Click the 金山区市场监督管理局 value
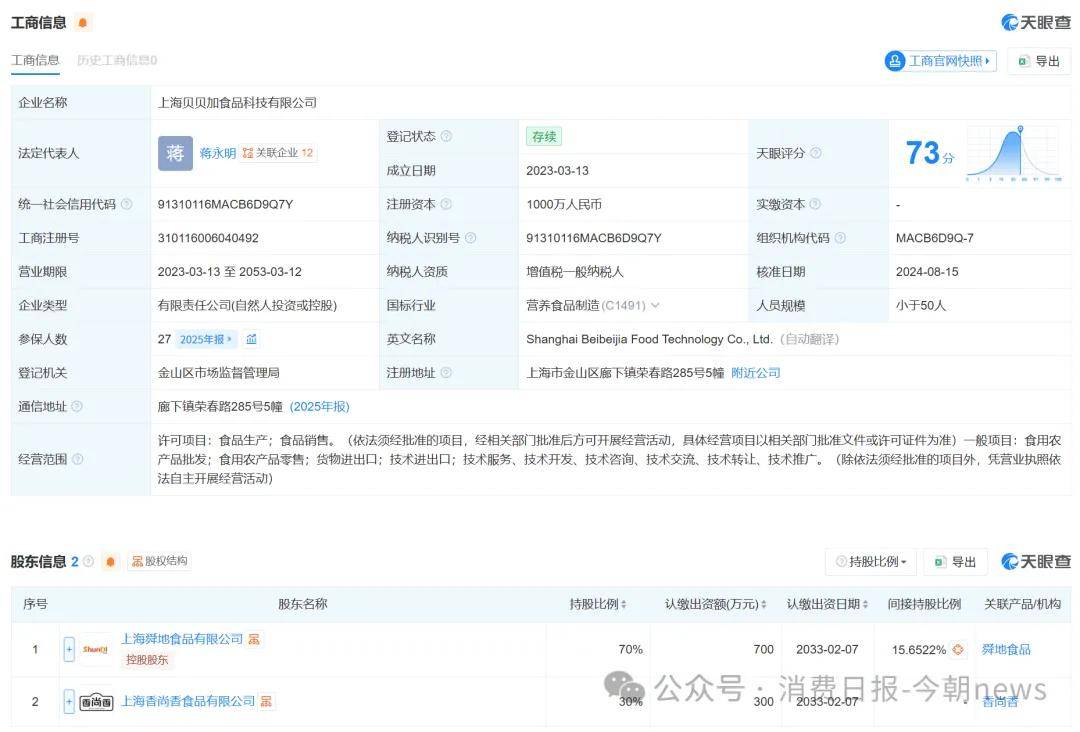Viewport: 1080px width, 732px height. pos(218,373)
